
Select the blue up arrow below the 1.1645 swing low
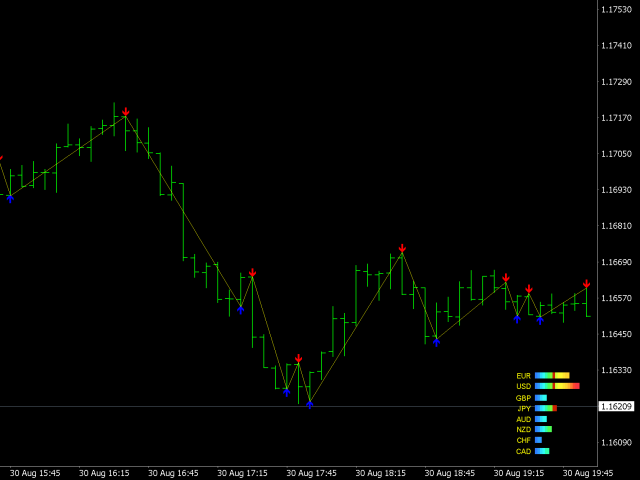436,342
